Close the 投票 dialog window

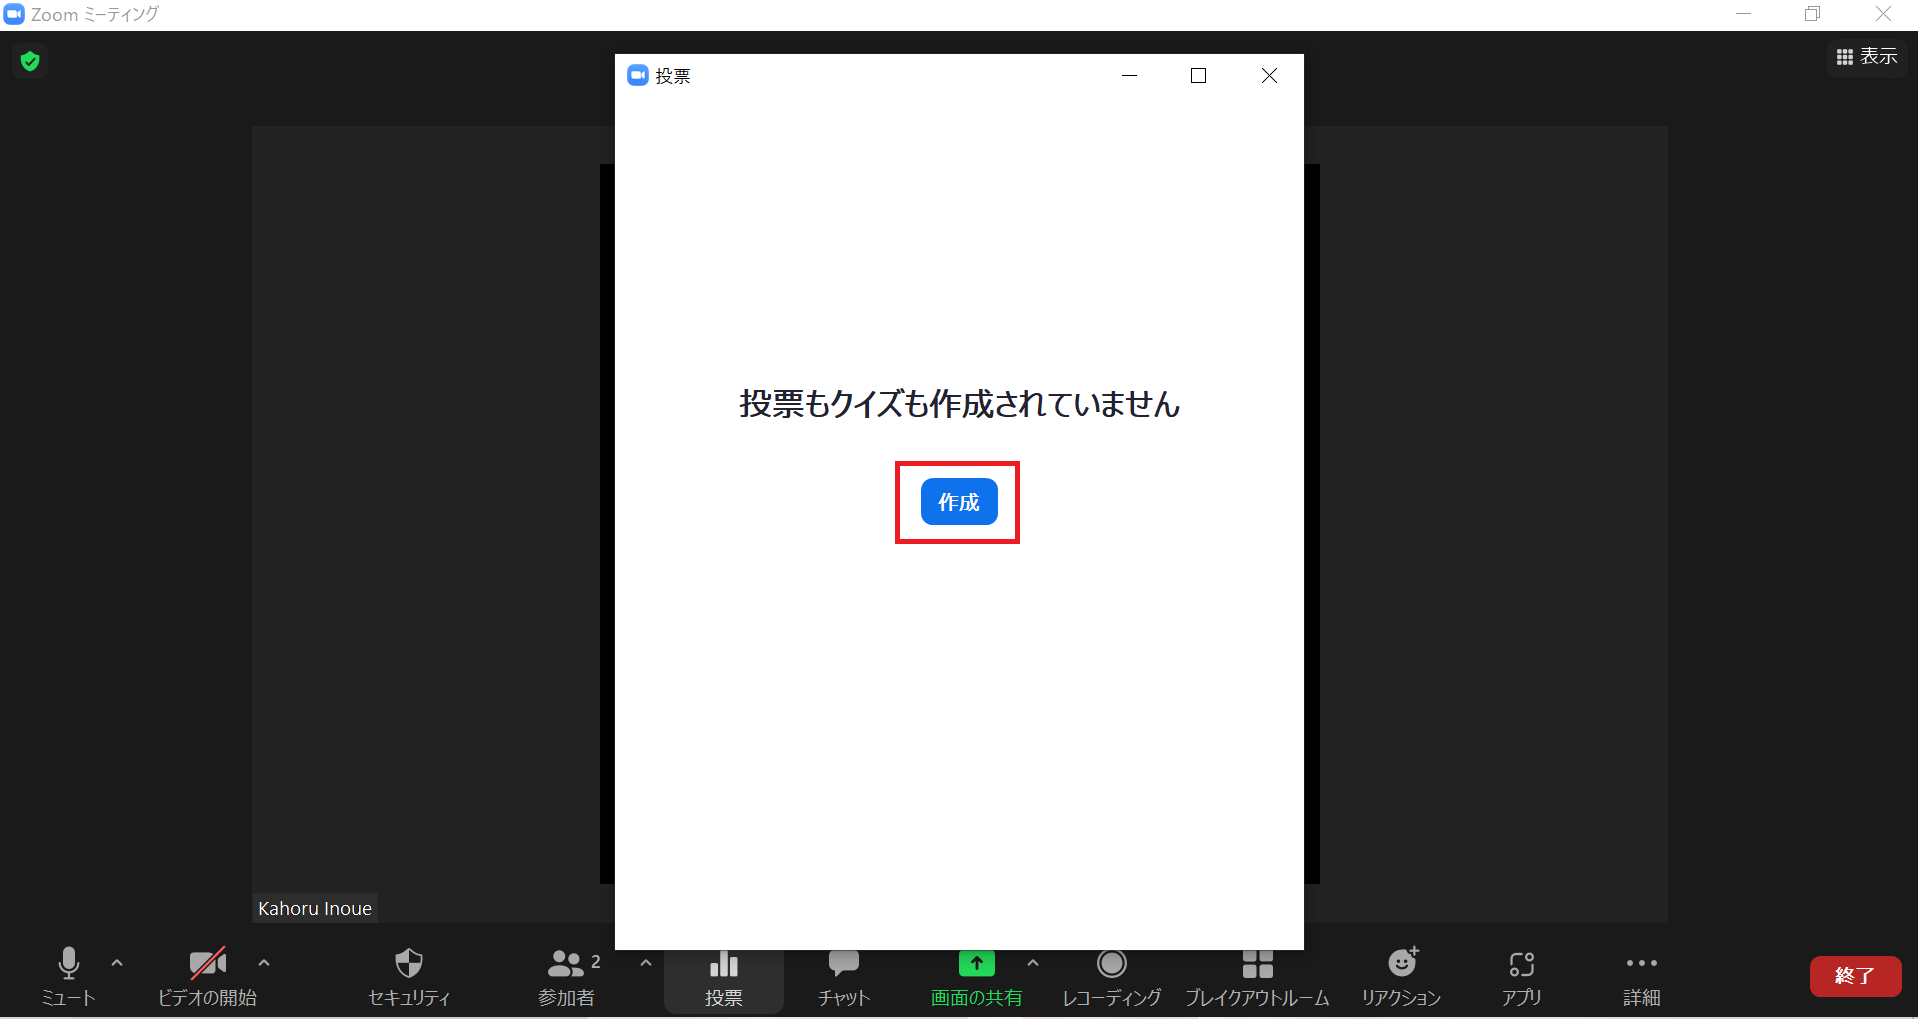point(1269,76)
